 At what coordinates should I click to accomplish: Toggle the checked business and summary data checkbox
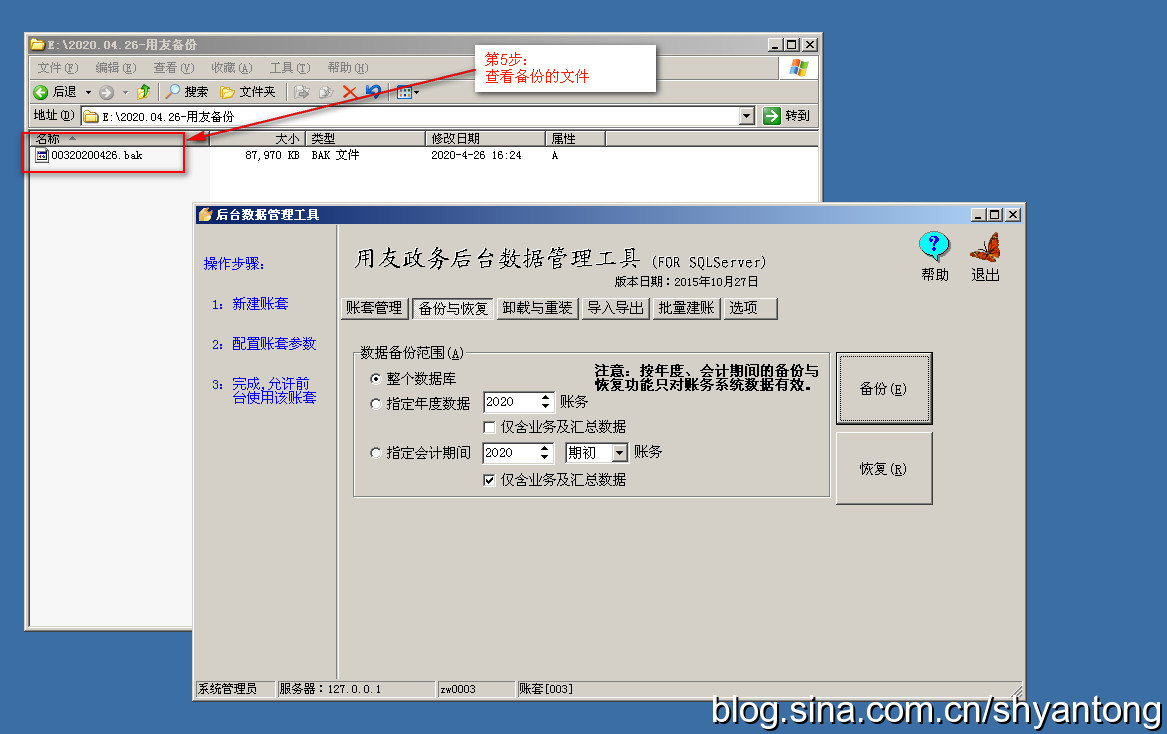click(x=489, y=480)
